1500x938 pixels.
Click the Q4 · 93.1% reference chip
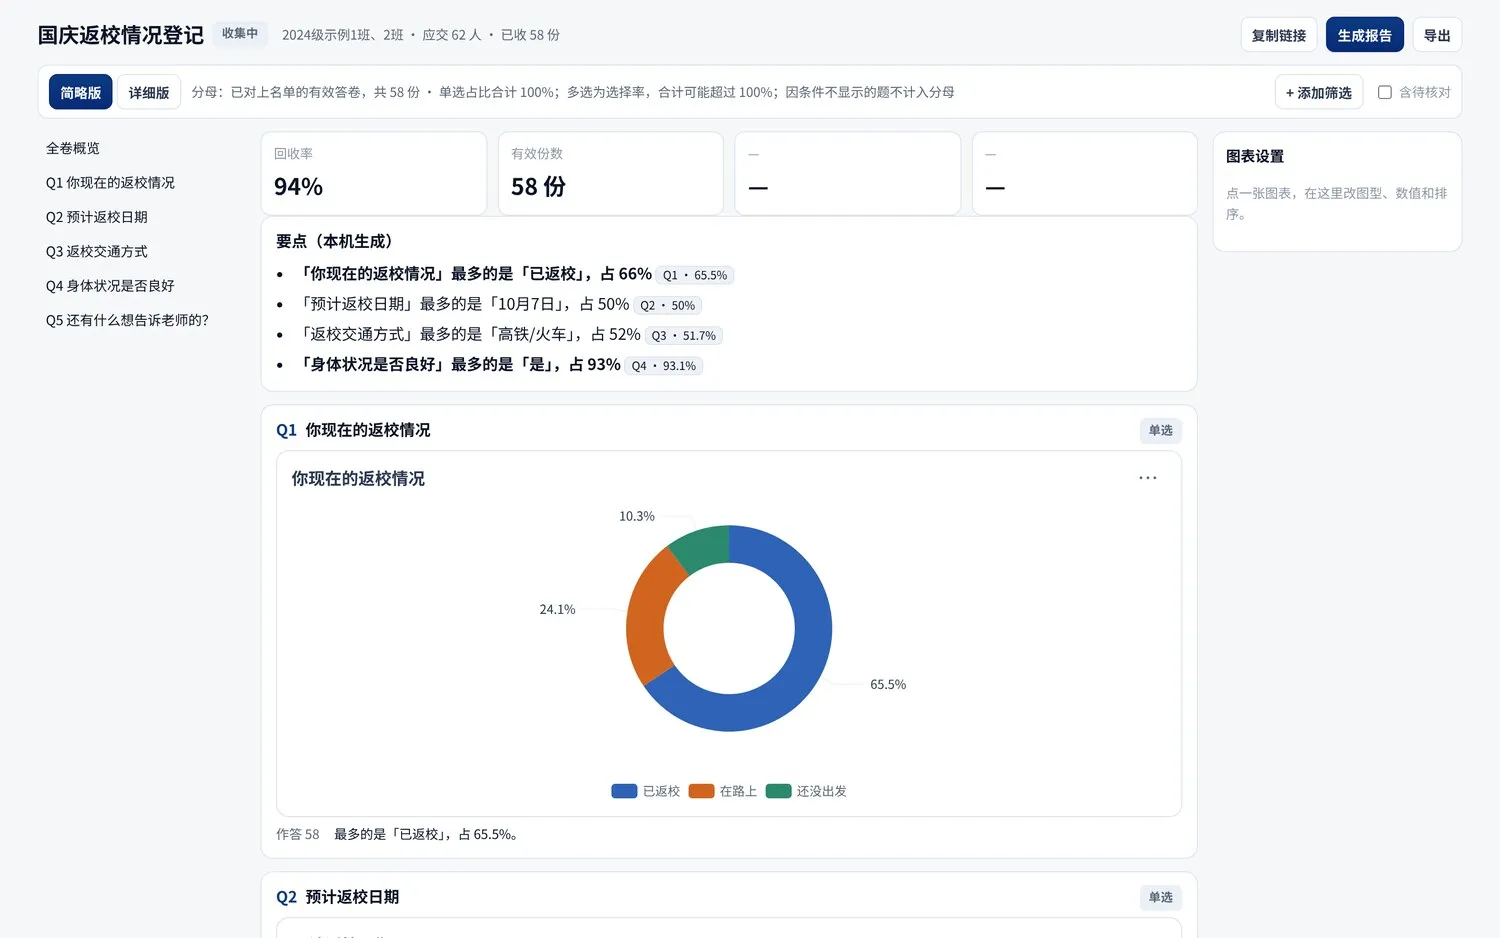(664, 365)
